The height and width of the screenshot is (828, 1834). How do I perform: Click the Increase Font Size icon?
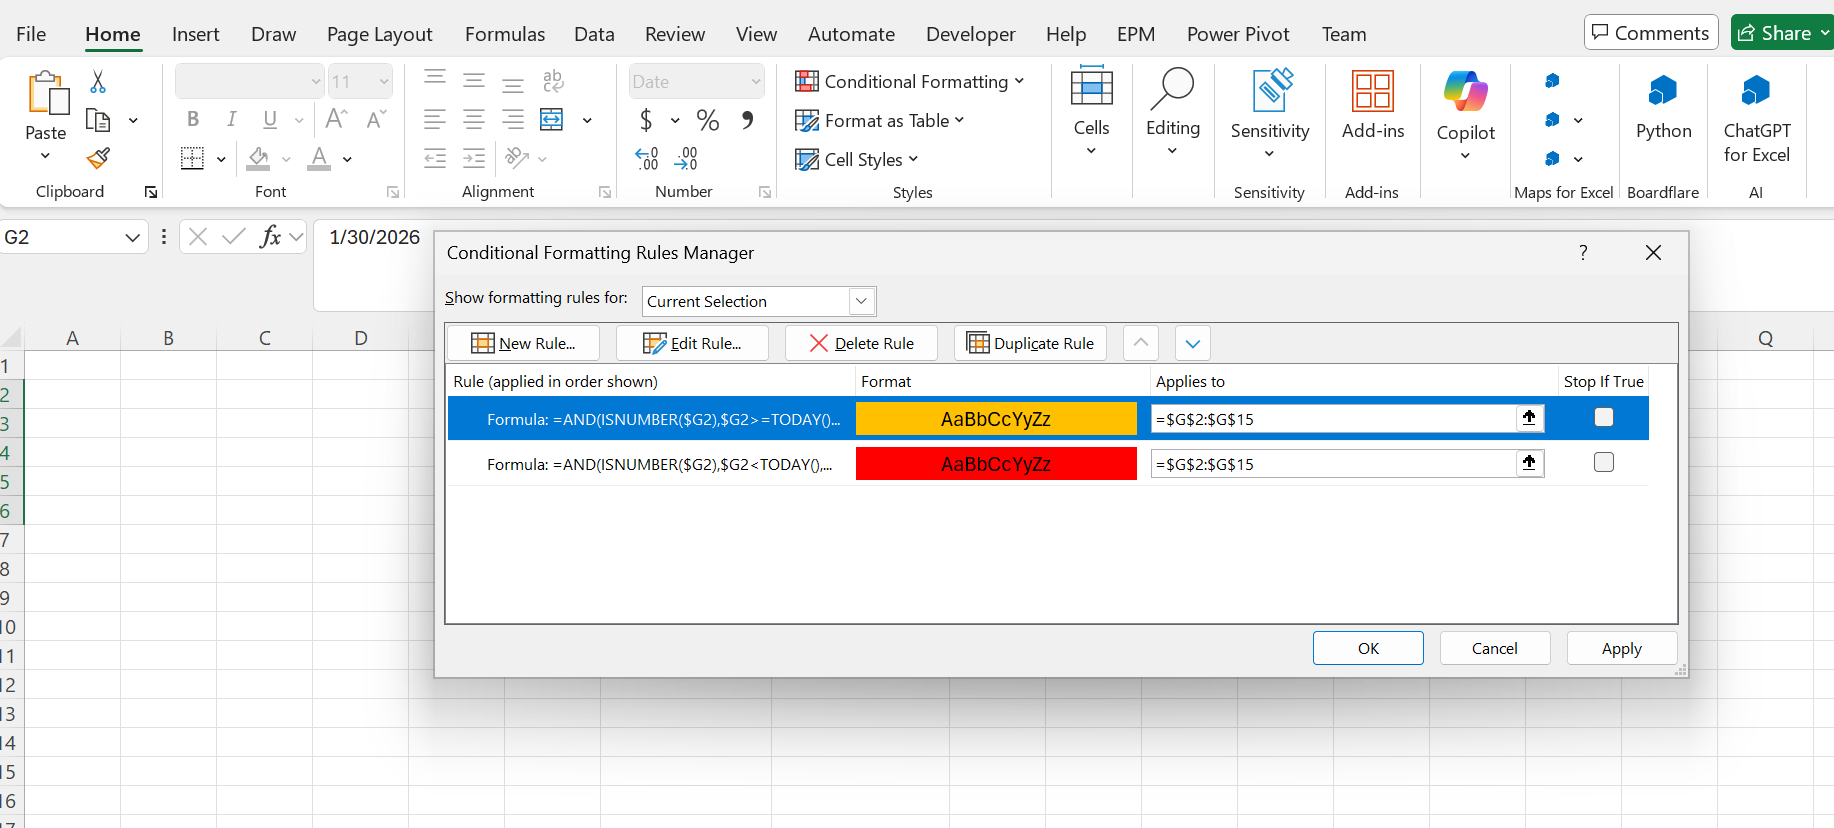coord(337,120)
